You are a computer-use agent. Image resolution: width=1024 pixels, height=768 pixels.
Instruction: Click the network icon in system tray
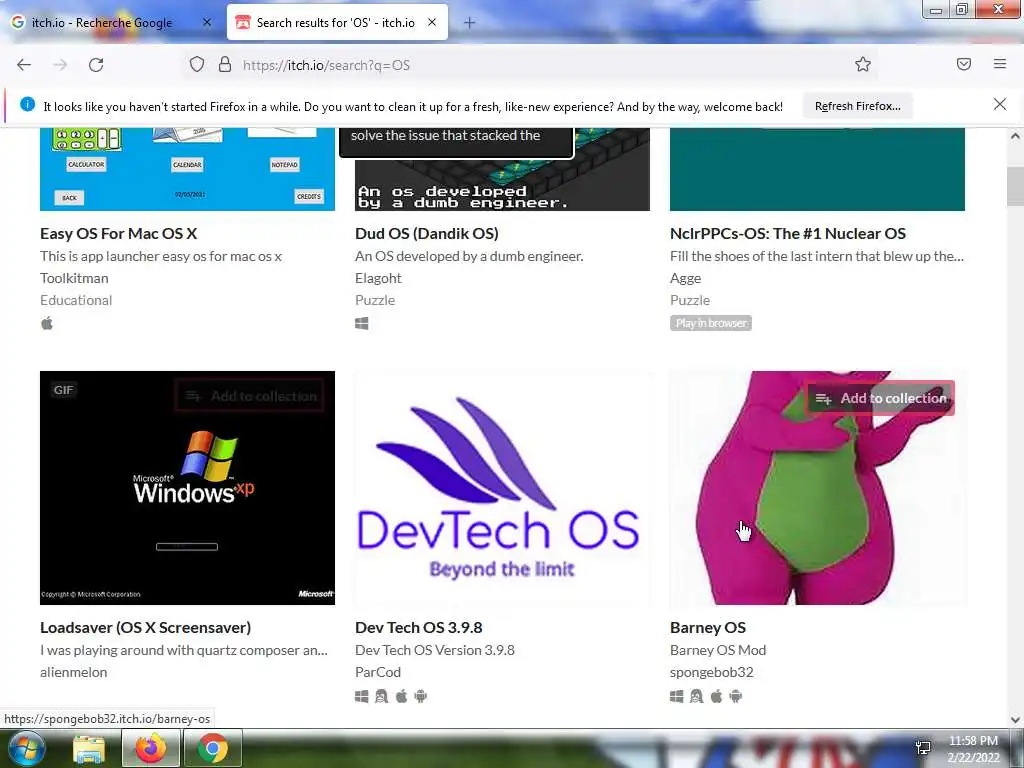coord(923,748)
